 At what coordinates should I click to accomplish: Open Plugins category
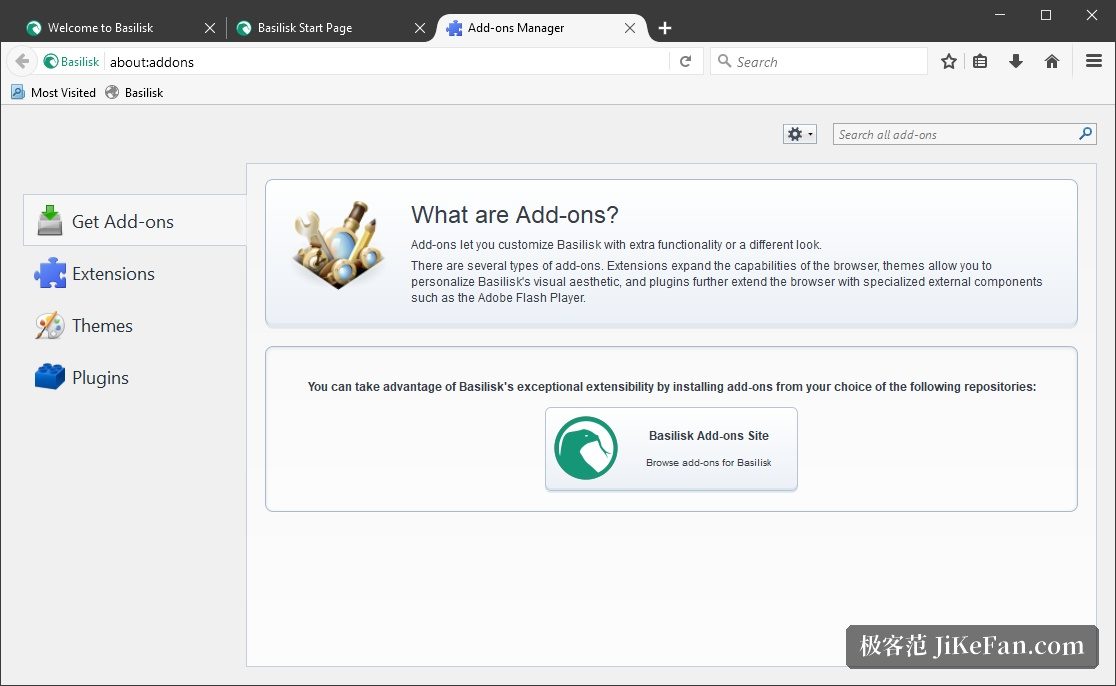pyautogui.click(x=135, y=377)
